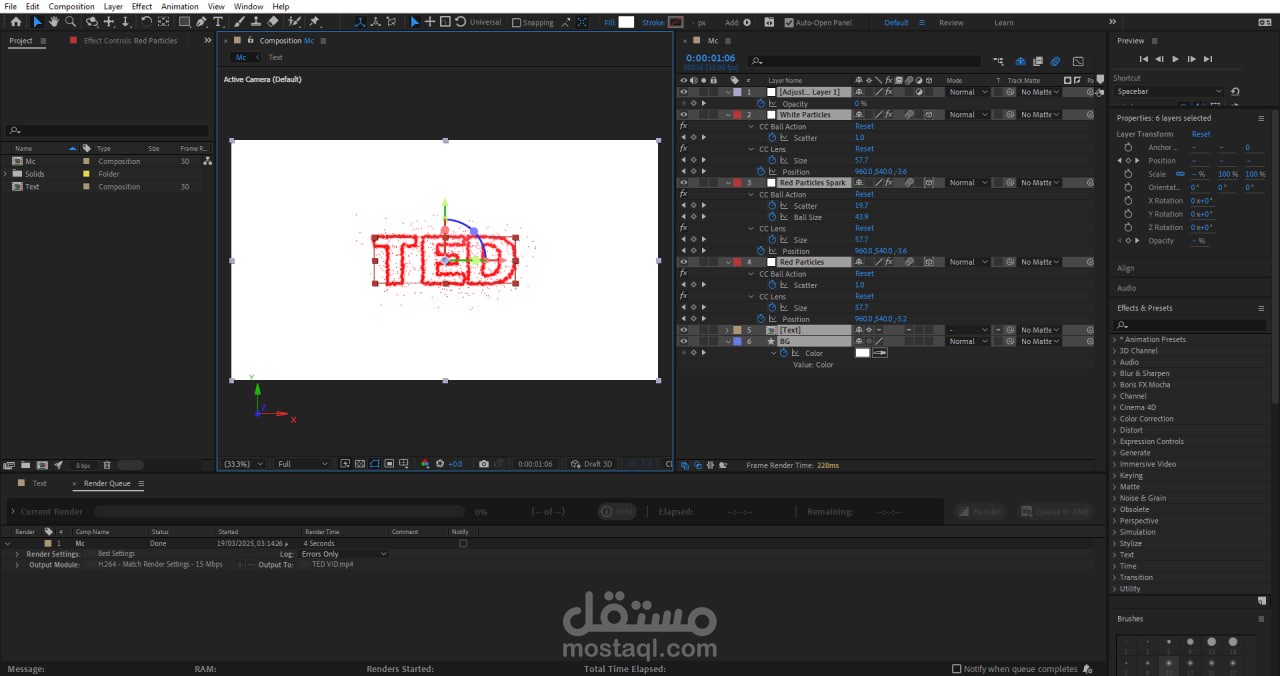
Task: Select the Clone Stamp tool
Action: pyautogui.click(x=256, y=21)
